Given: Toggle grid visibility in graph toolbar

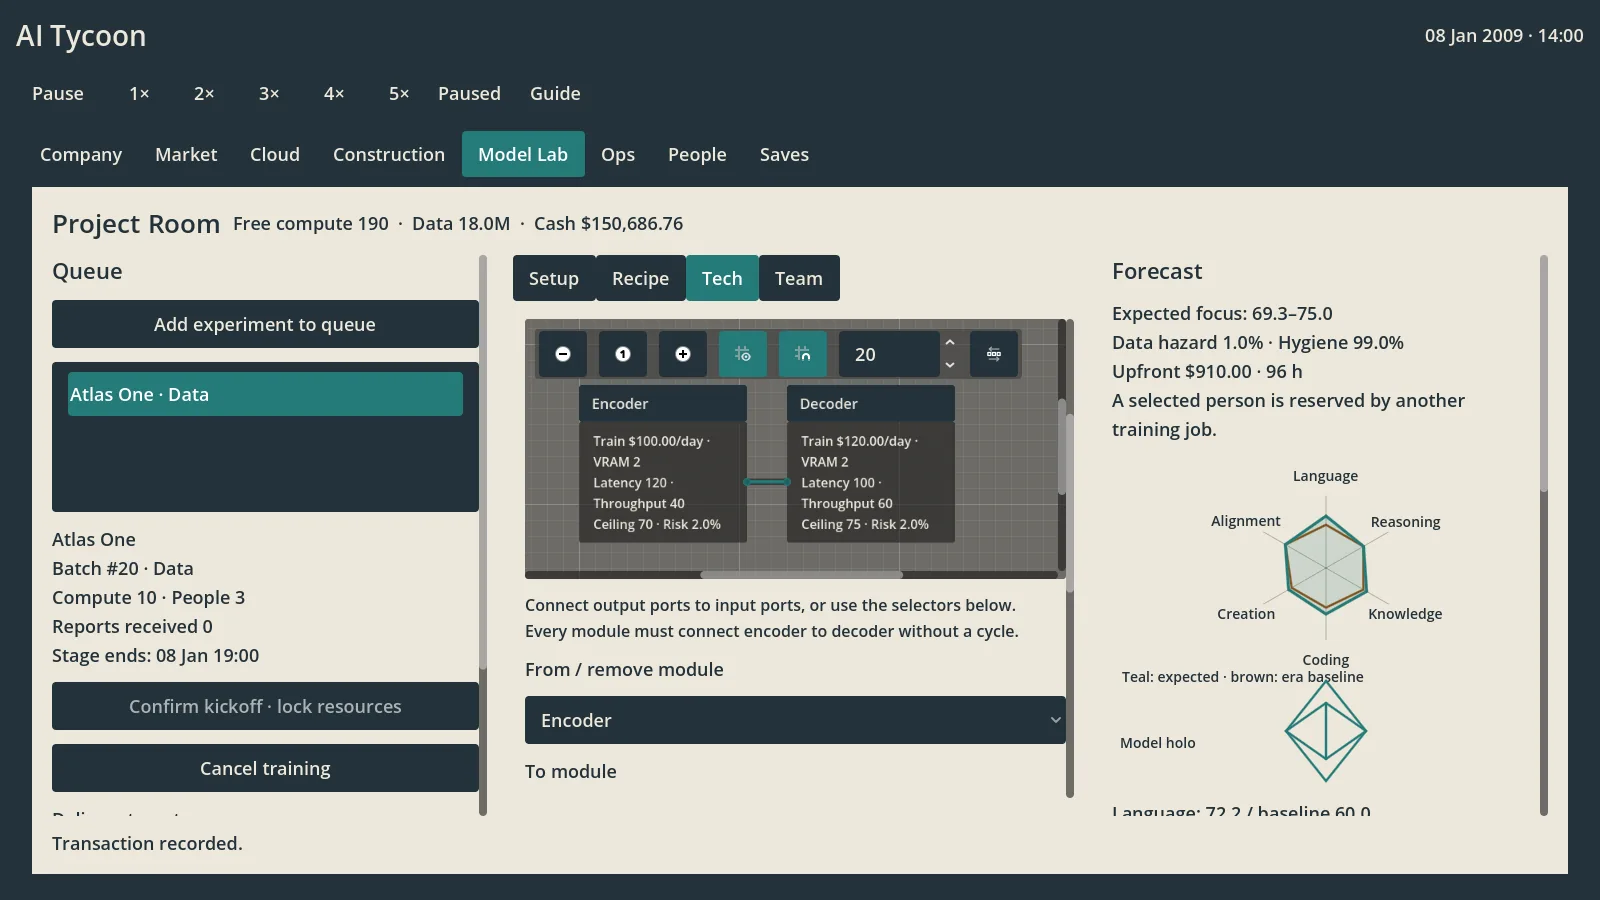Looking at the screenshot, I should coord(743,354).
